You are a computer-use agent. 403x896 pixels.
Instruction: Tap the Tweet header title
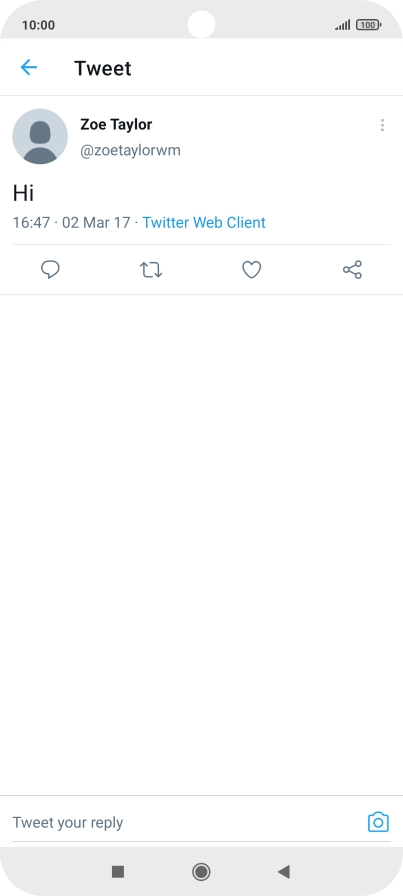tap(103, 69)
